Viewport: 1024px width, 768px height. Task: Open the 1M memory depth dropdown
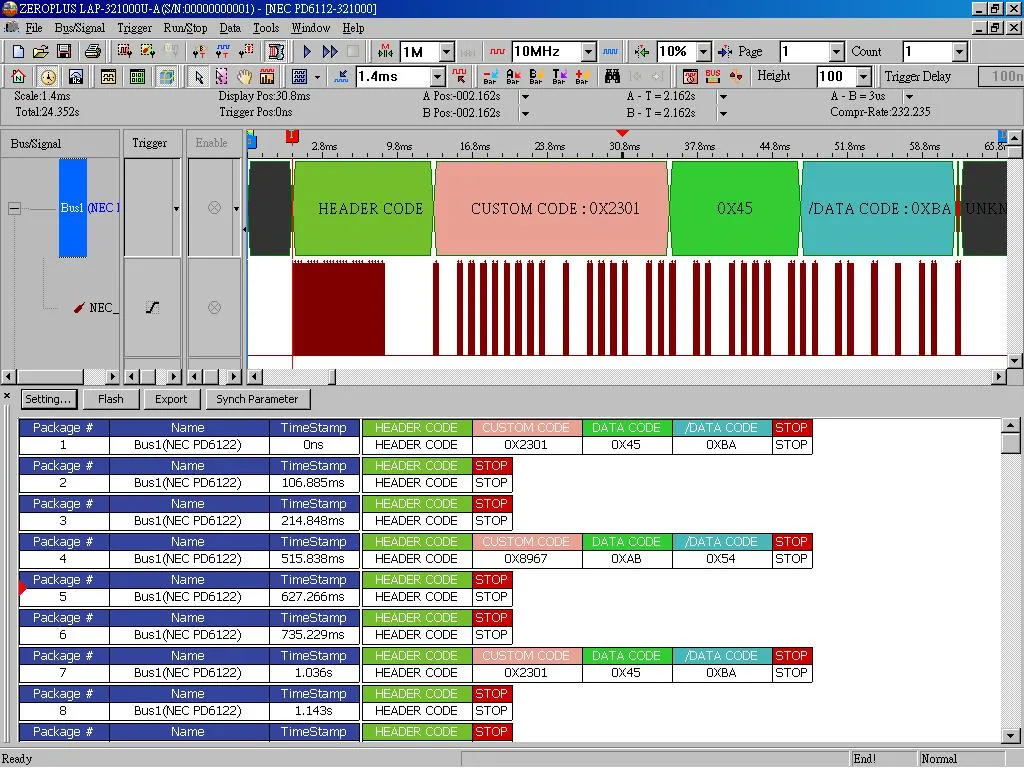pos(447,52)
